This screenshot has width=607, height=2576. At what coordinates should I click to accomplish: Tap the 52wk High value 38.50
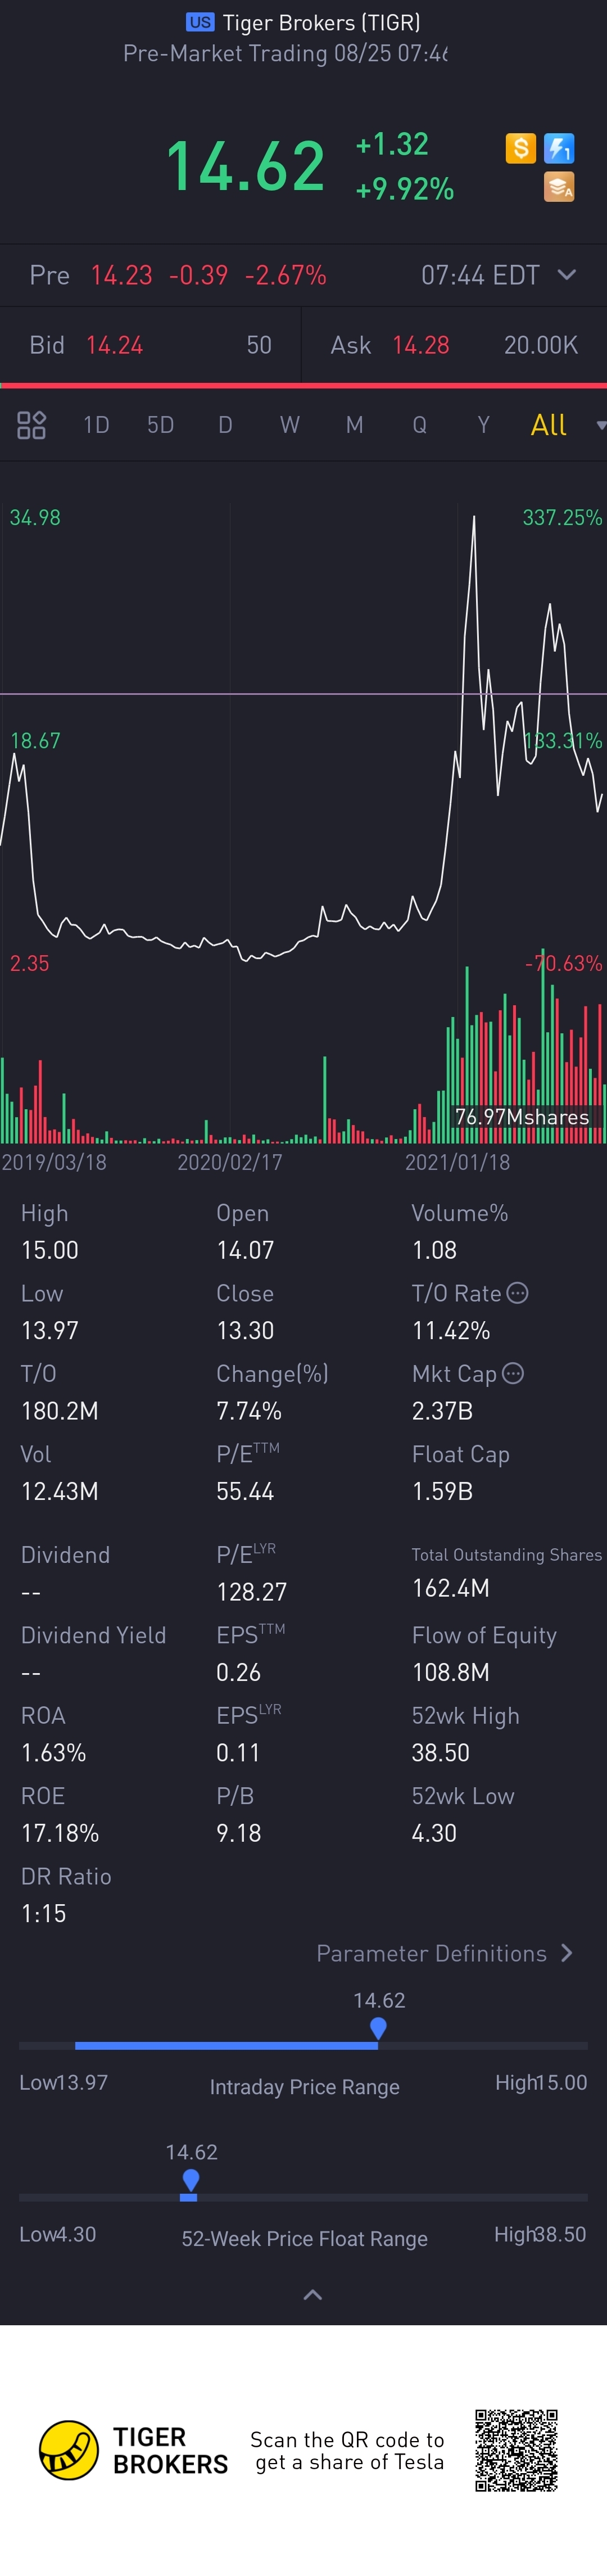pos(441,1752)
